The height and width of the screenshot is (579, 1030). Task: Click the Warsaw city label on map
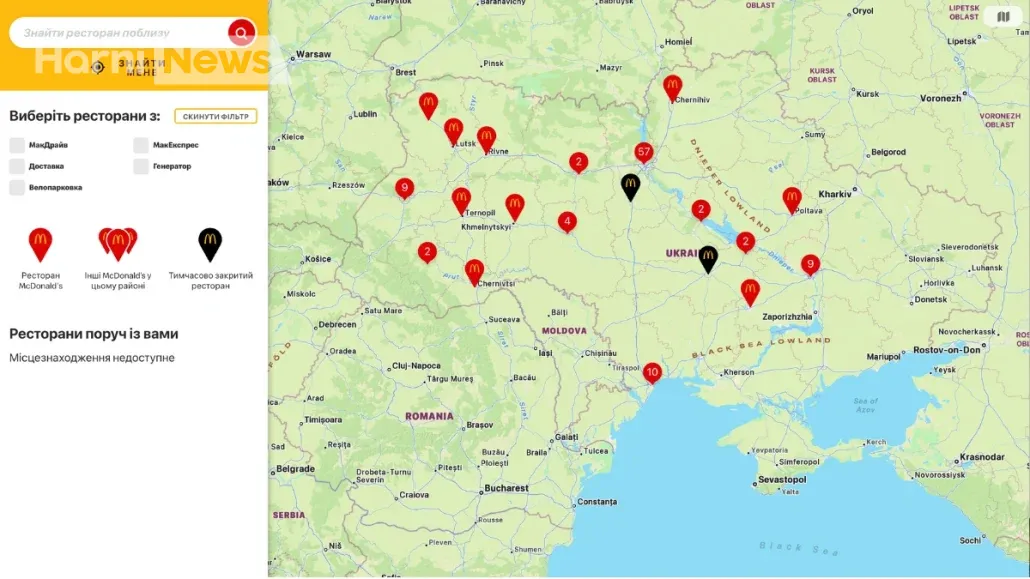click(313, 54)
